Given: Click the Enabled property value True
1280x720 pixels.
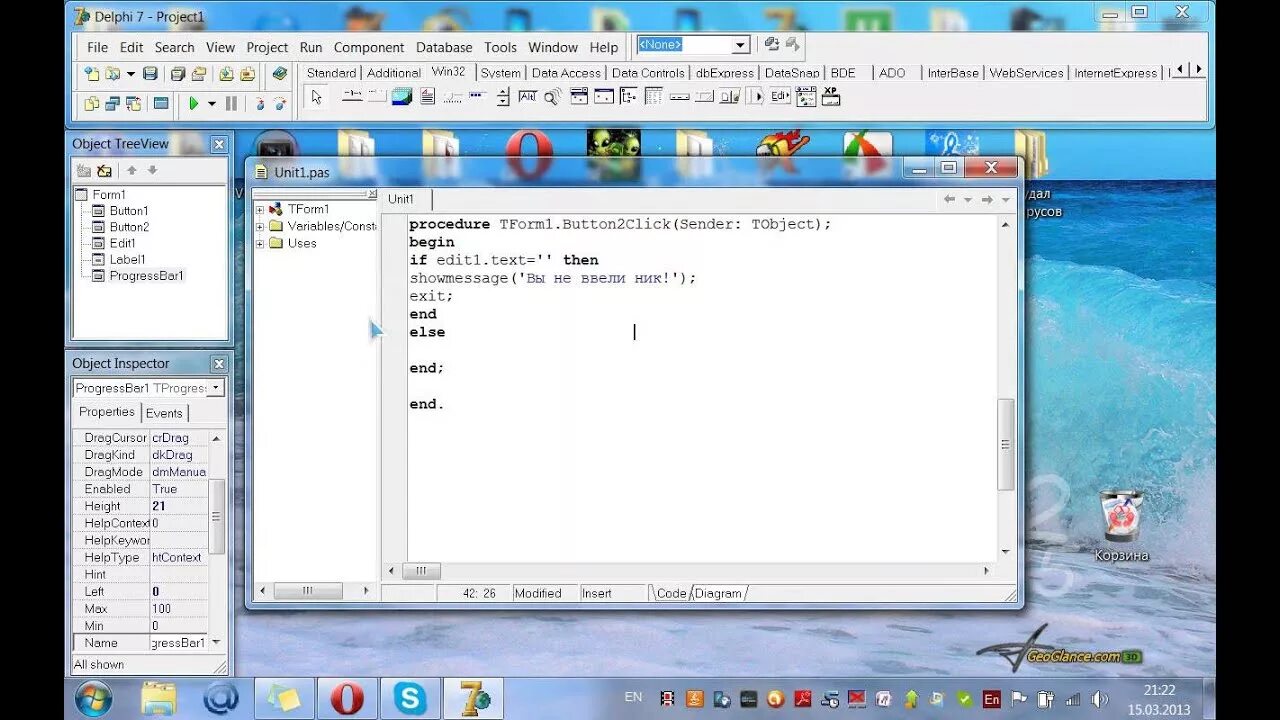Looking at the screenshot, I should click(x=179, y=489).
